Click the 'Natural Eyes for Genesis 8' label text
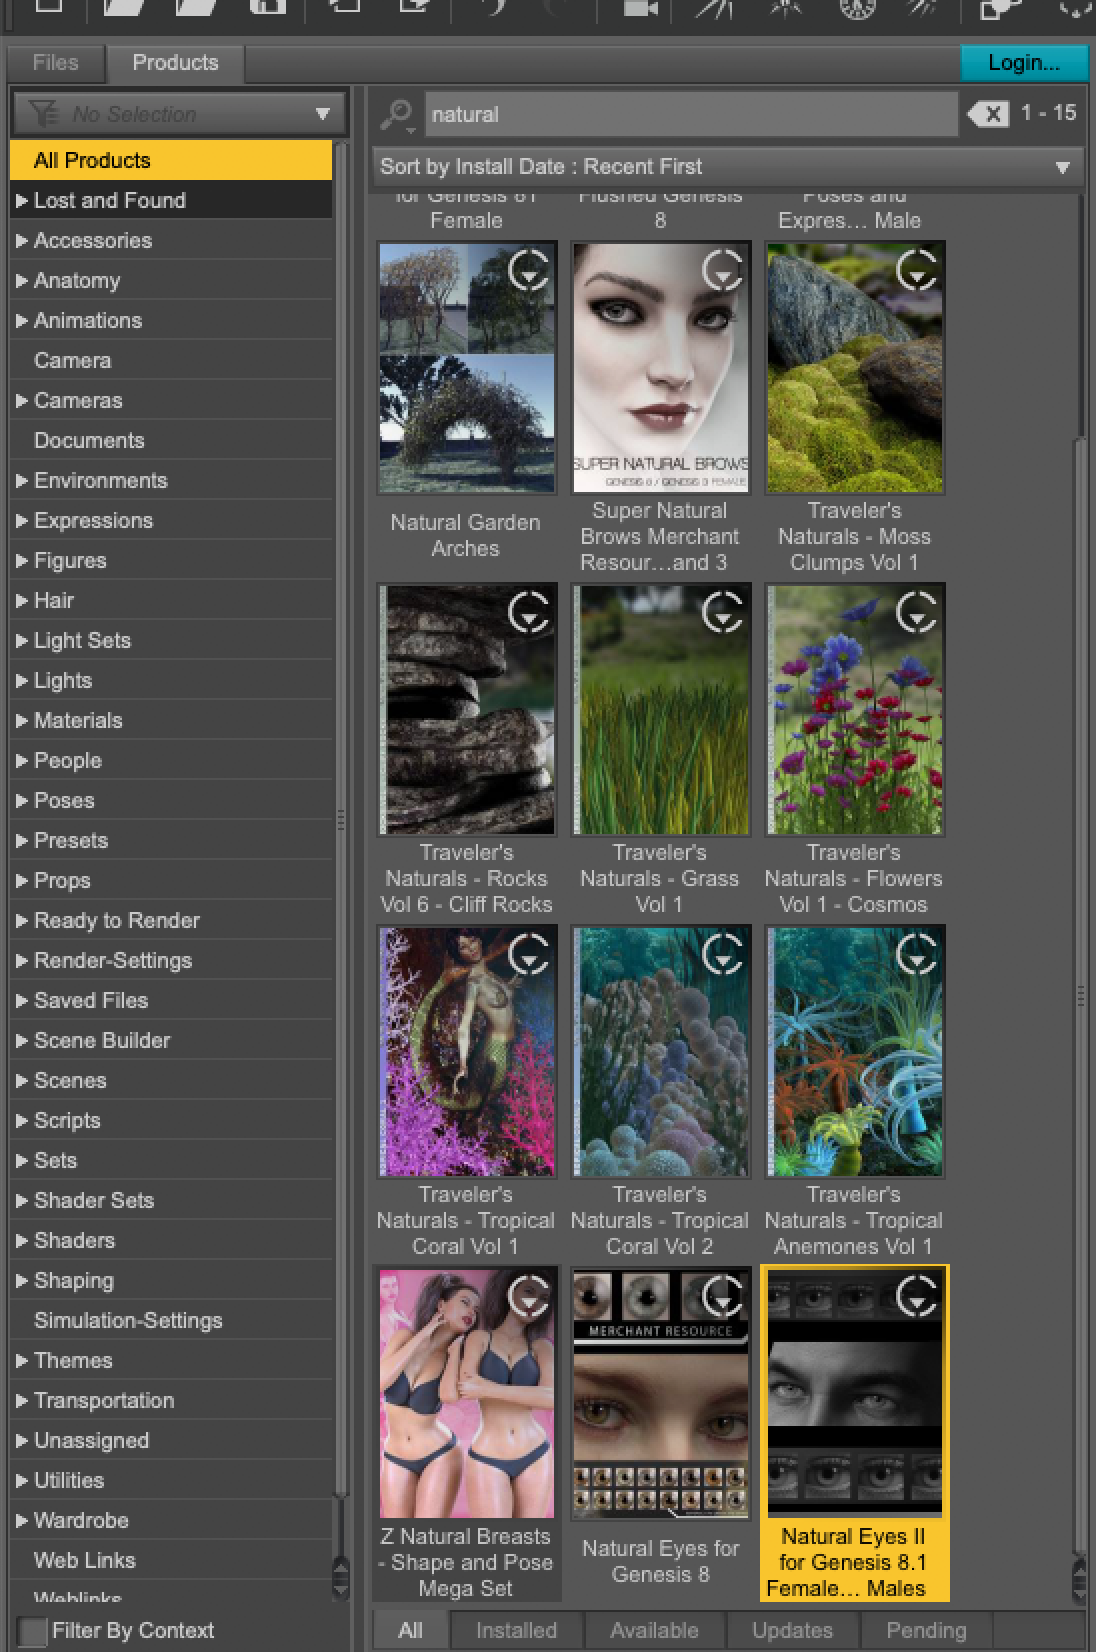 660,1561
